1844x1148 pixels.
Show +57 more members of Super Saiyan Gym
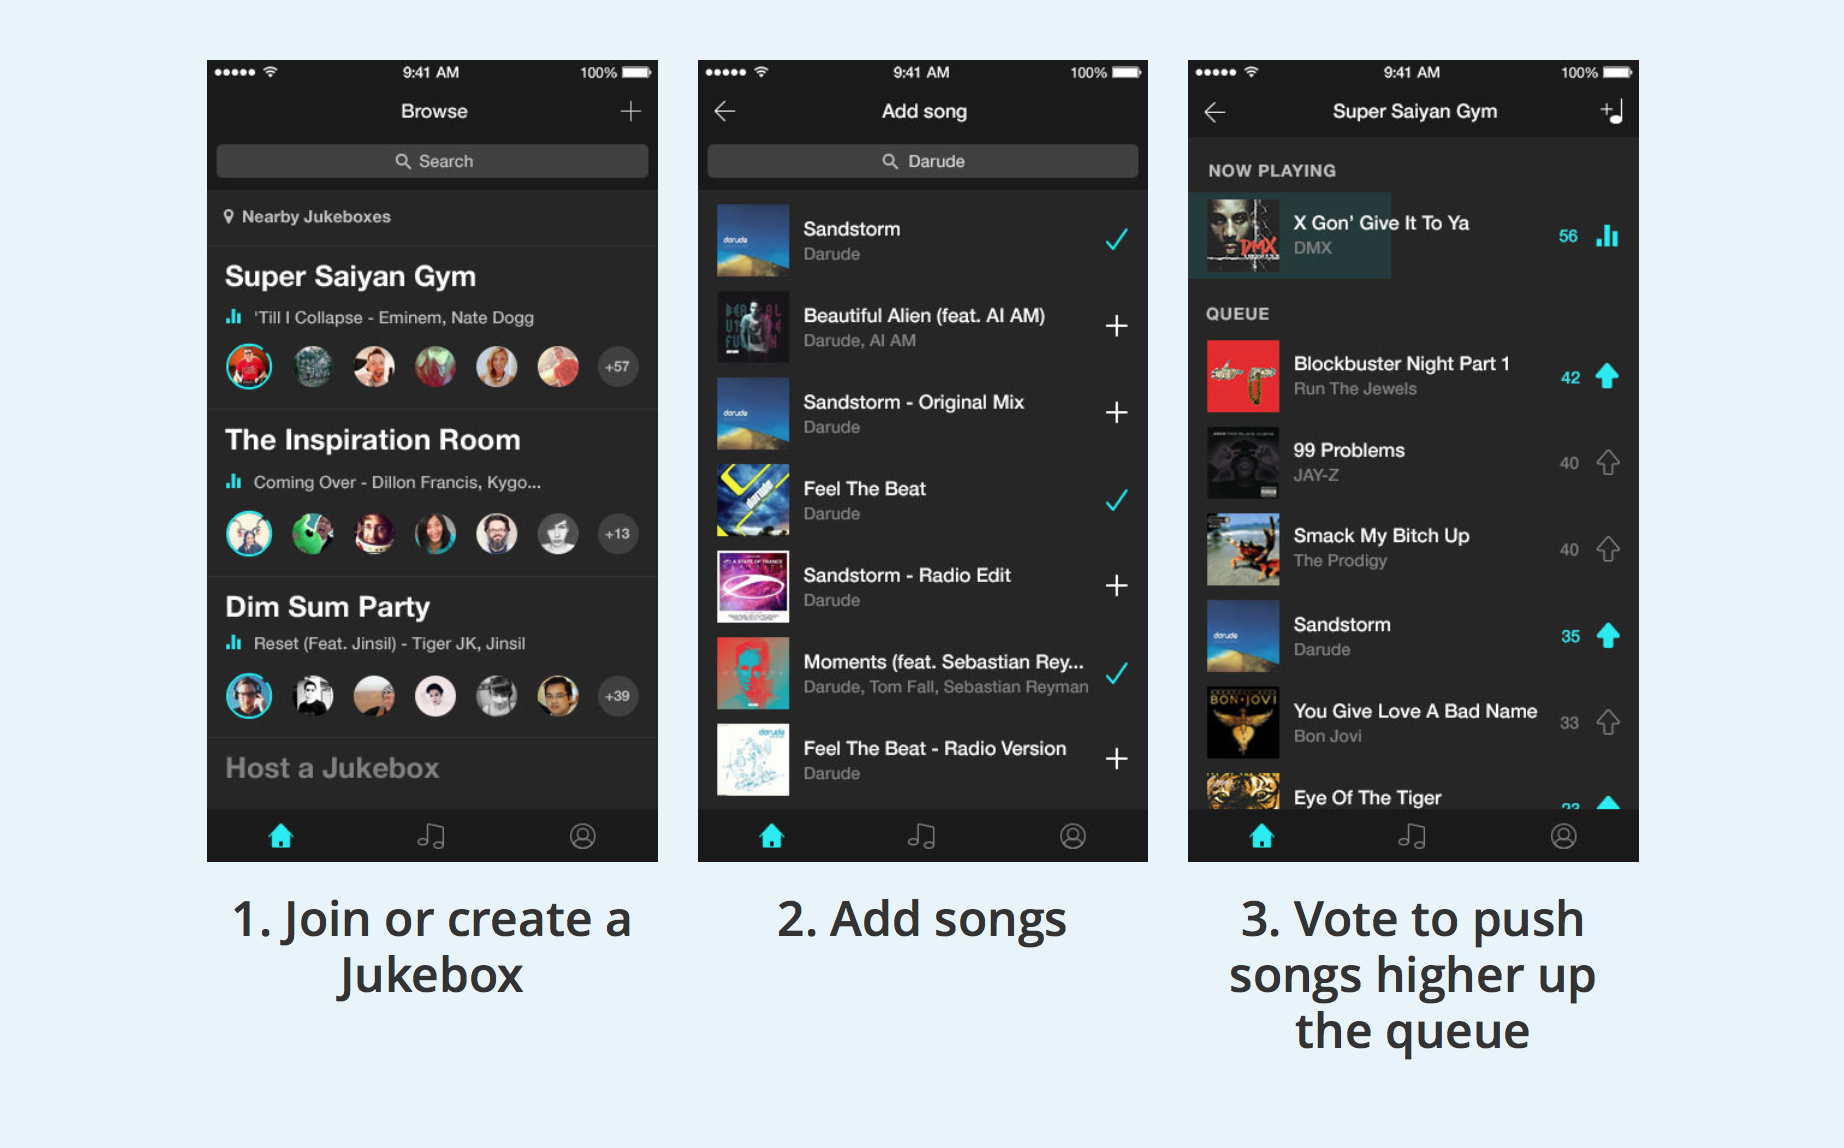(x=618, y=367)
